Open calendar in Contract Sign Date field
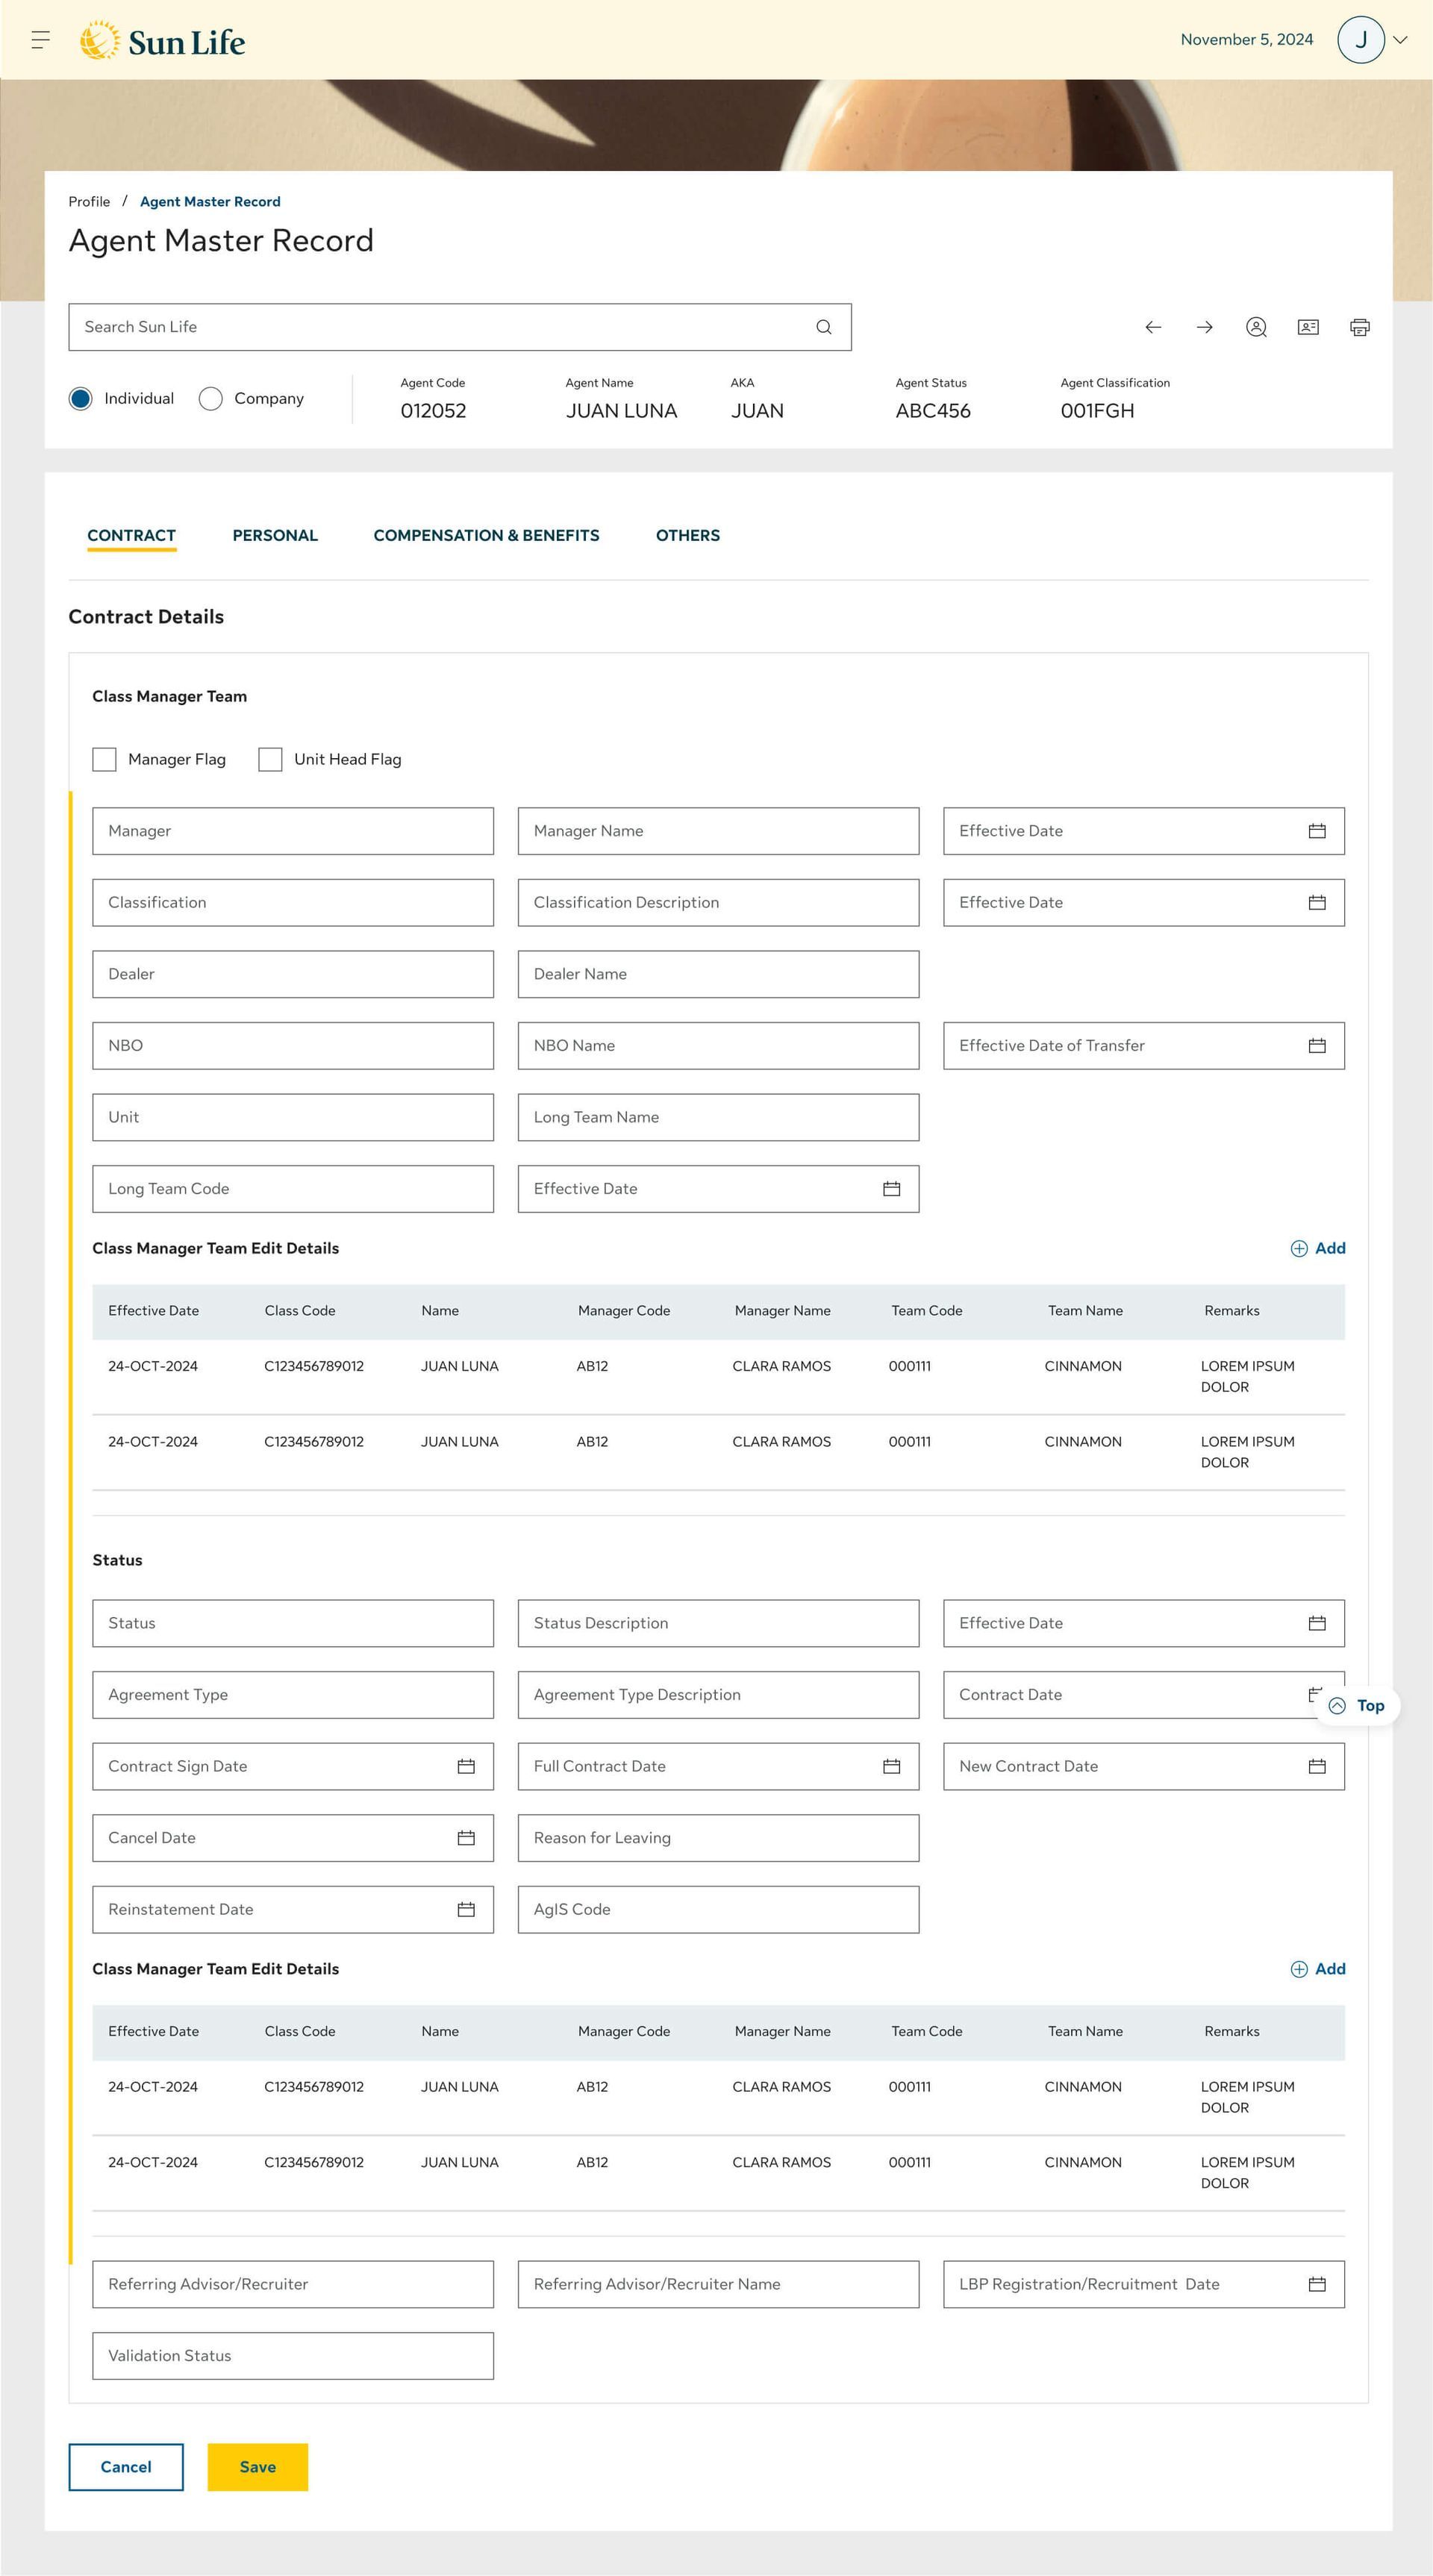Viewport: 1433px width, 2576px height. (466, 1766)
